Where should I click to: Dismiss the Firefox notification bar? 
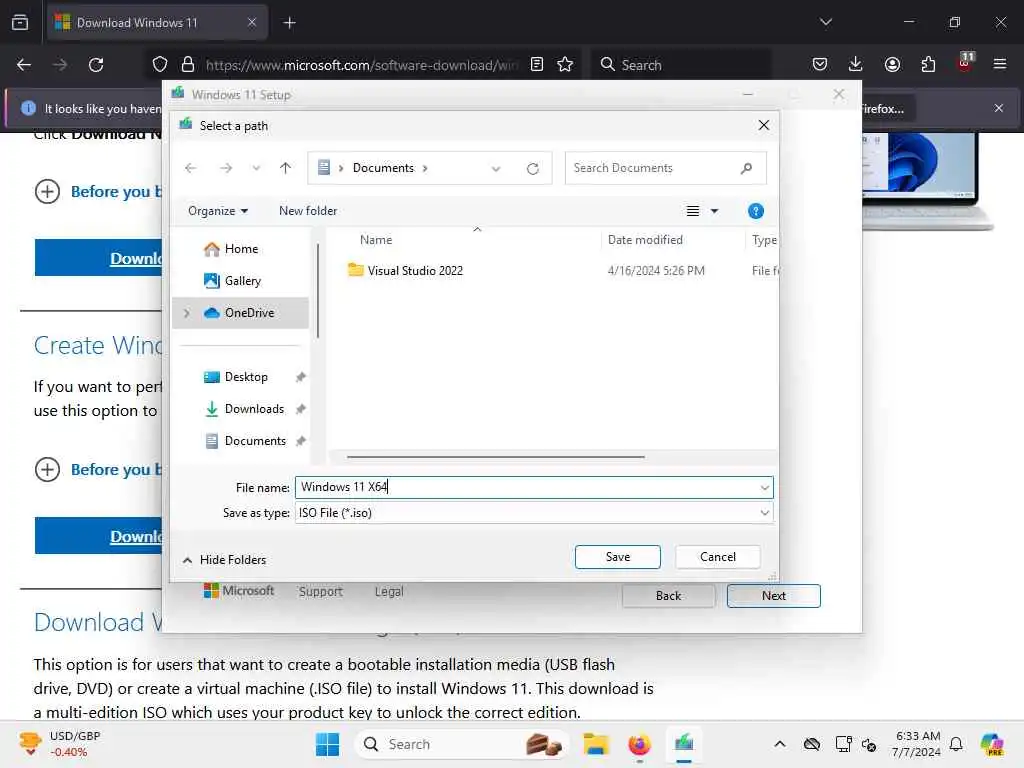click(x=999, y=108)
